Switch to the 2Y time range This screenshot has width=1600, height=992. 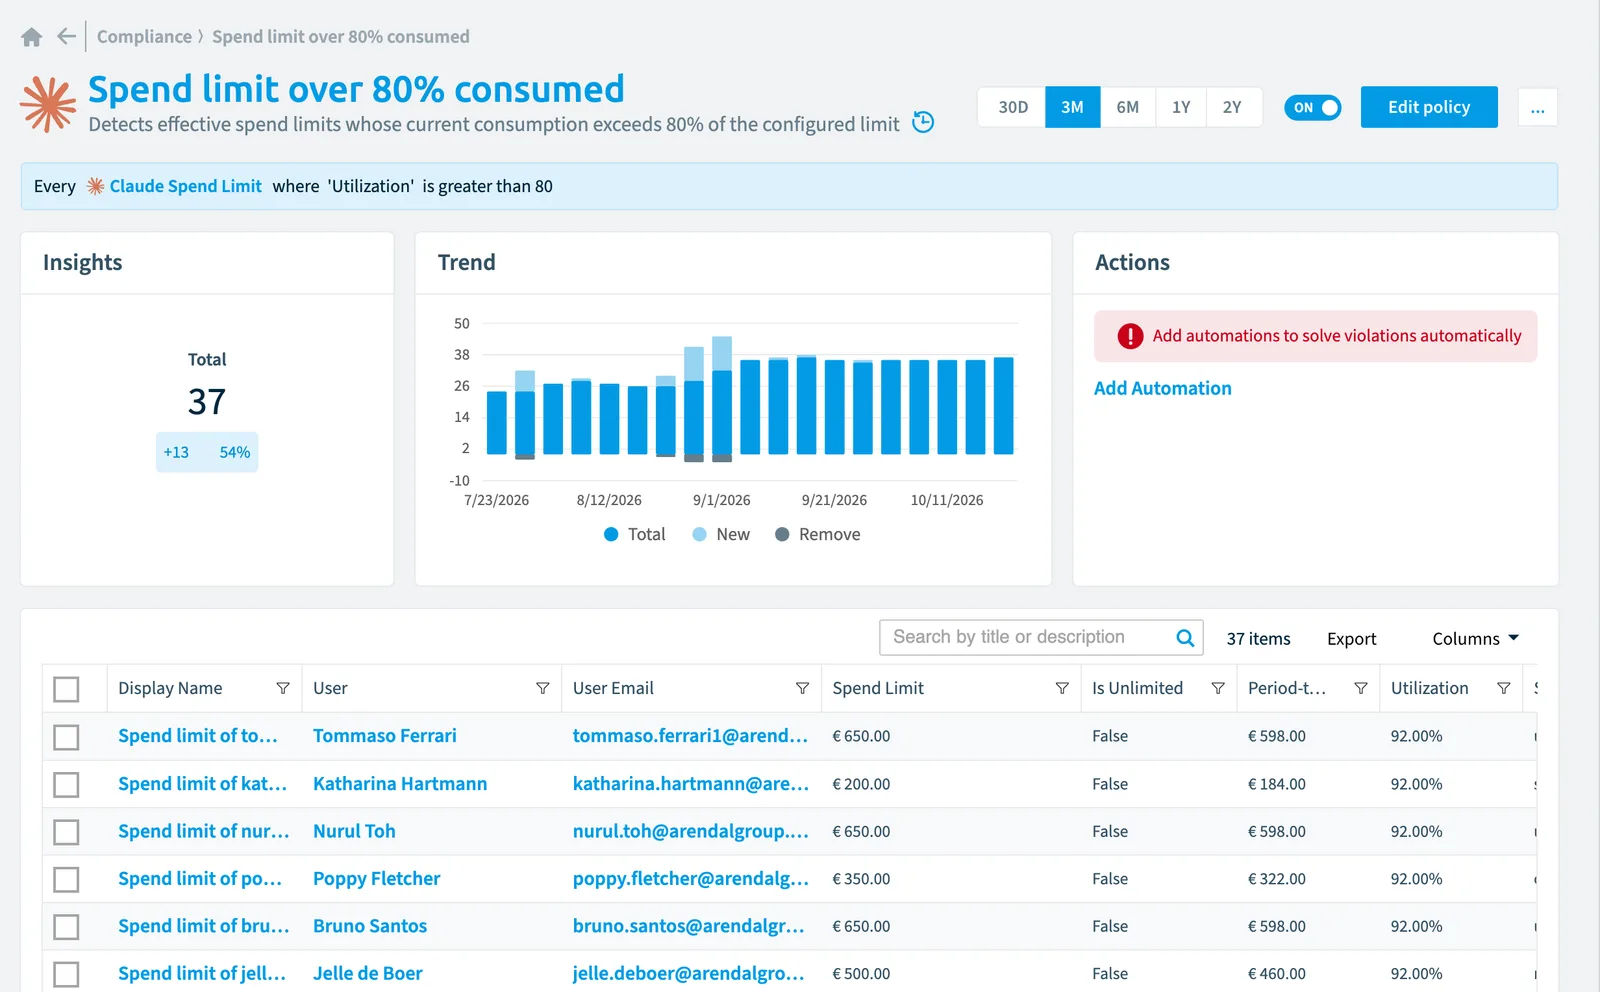[x=1233, y=107]
